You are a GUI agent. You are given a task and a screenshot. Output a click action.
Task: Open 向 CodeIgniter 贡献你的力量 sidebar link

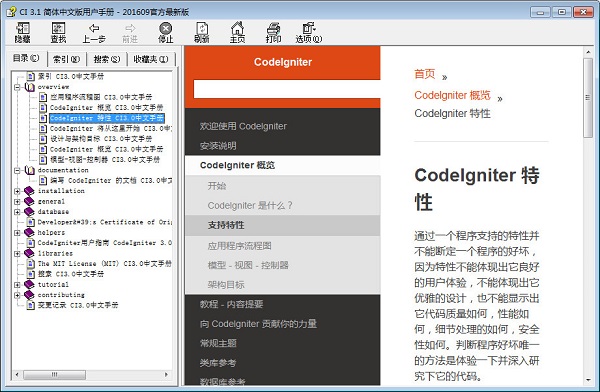click(258, 324)
